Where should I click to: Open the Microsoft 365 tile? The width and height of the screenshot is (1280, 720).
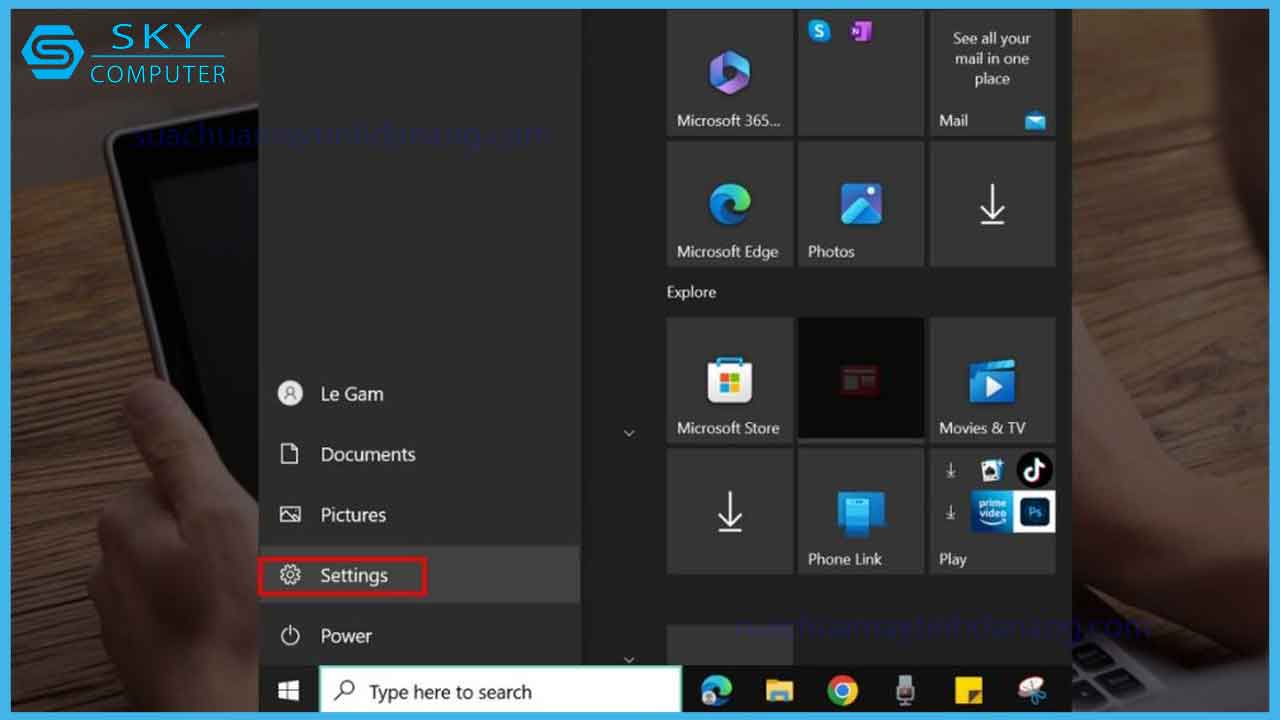click(x=729, y=75)
